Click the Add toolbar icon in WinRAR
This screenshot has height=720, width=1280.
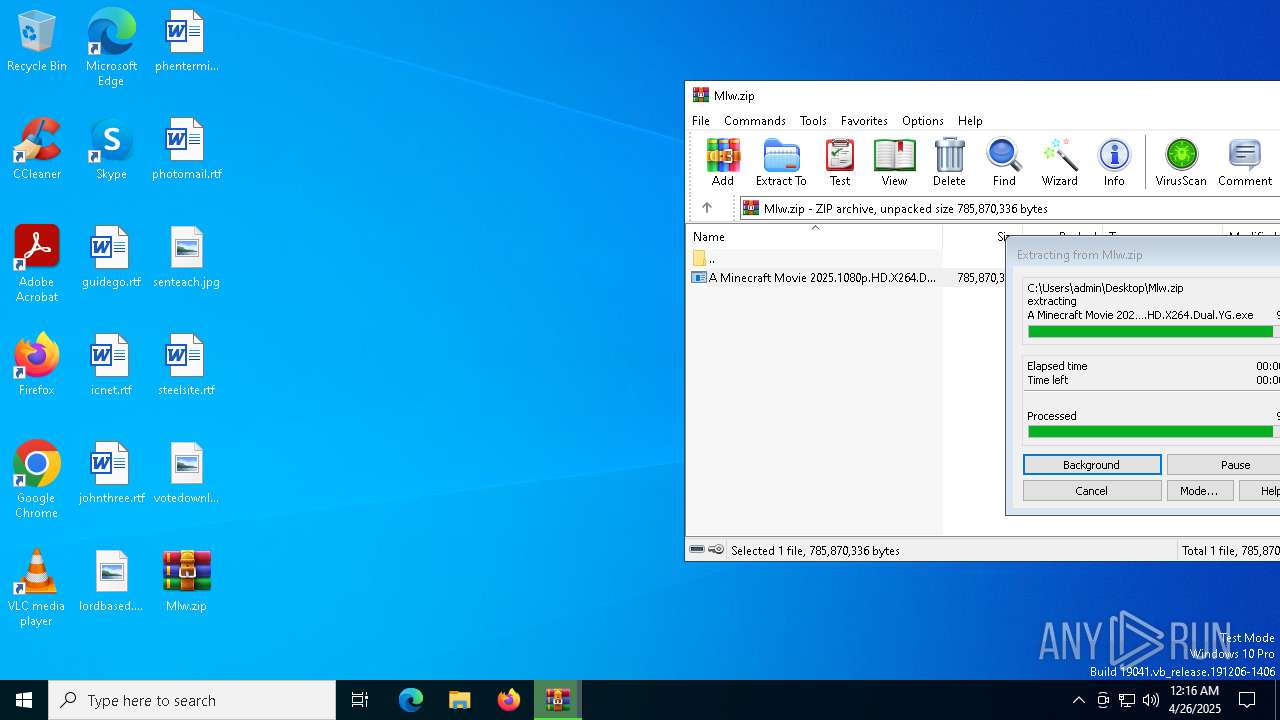pos(722,162)
